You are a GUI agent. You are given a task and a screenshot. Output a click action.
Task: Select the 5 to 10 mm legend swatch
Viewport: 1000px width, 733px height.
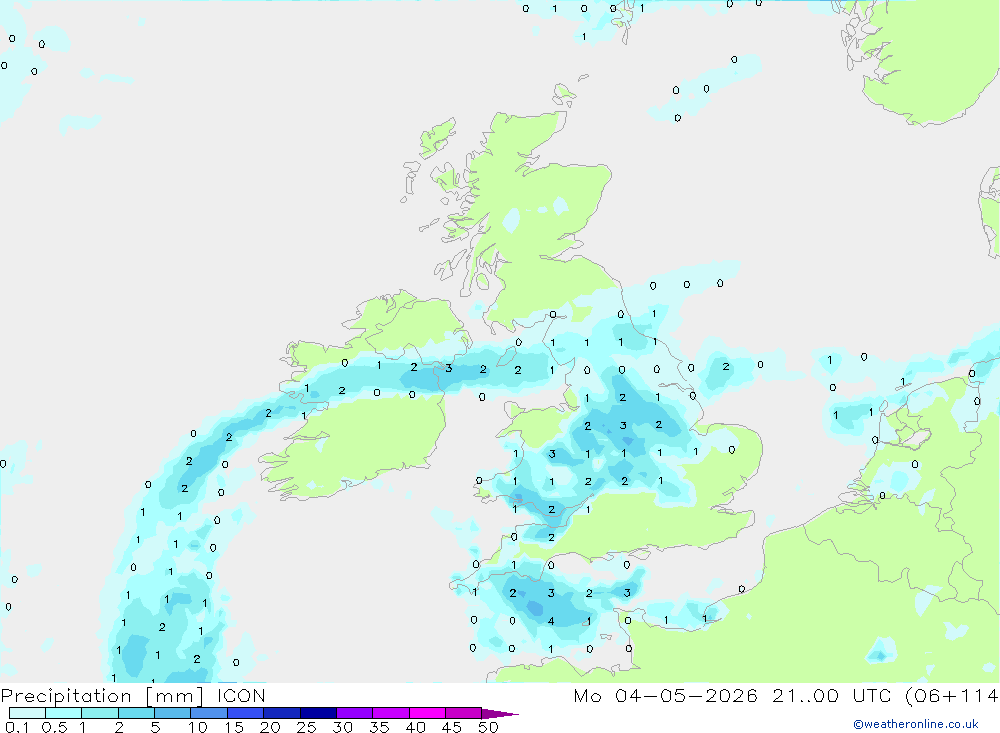173,713
